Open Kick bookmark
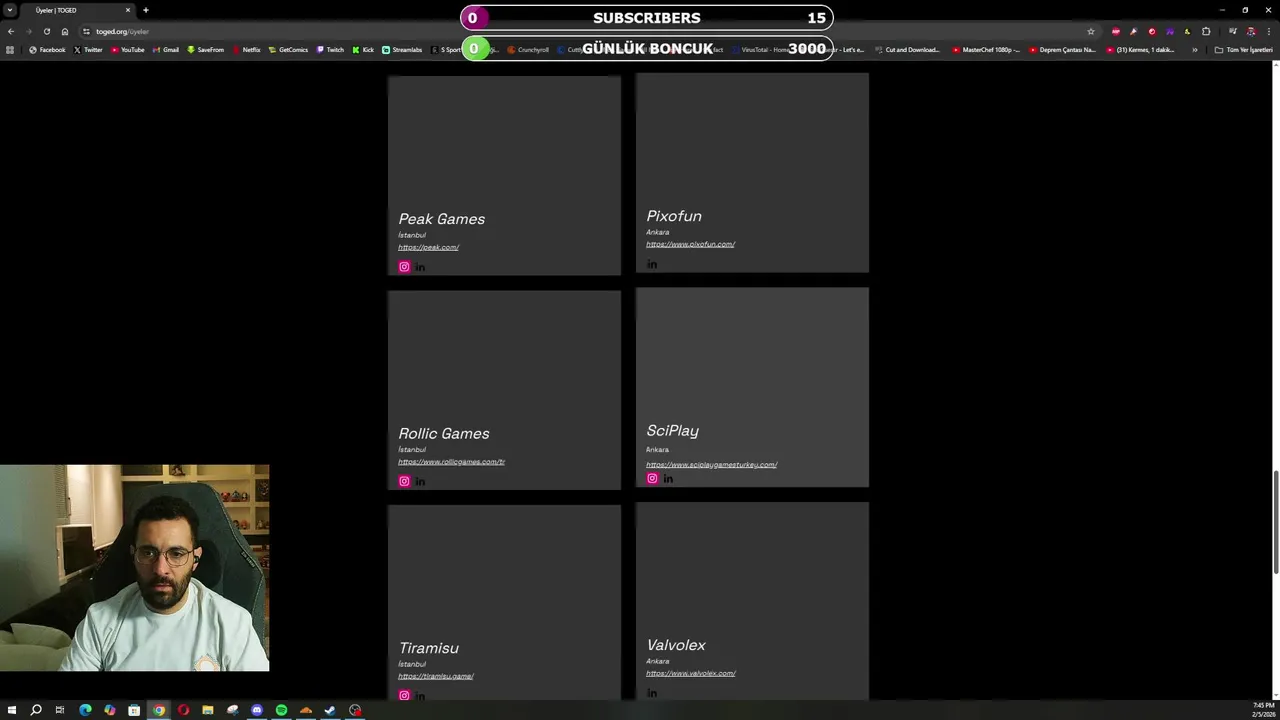Screen dimensions: 1280x720 [x=363, y=50]
